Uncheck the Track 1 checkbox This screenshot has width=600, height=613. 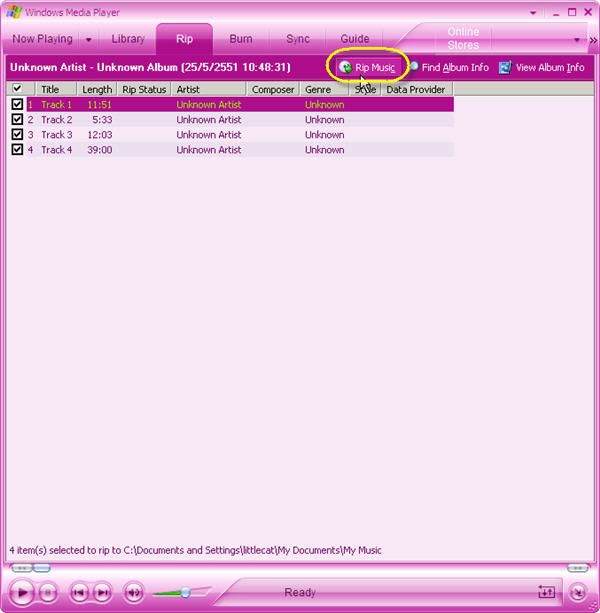click(17, 104)
